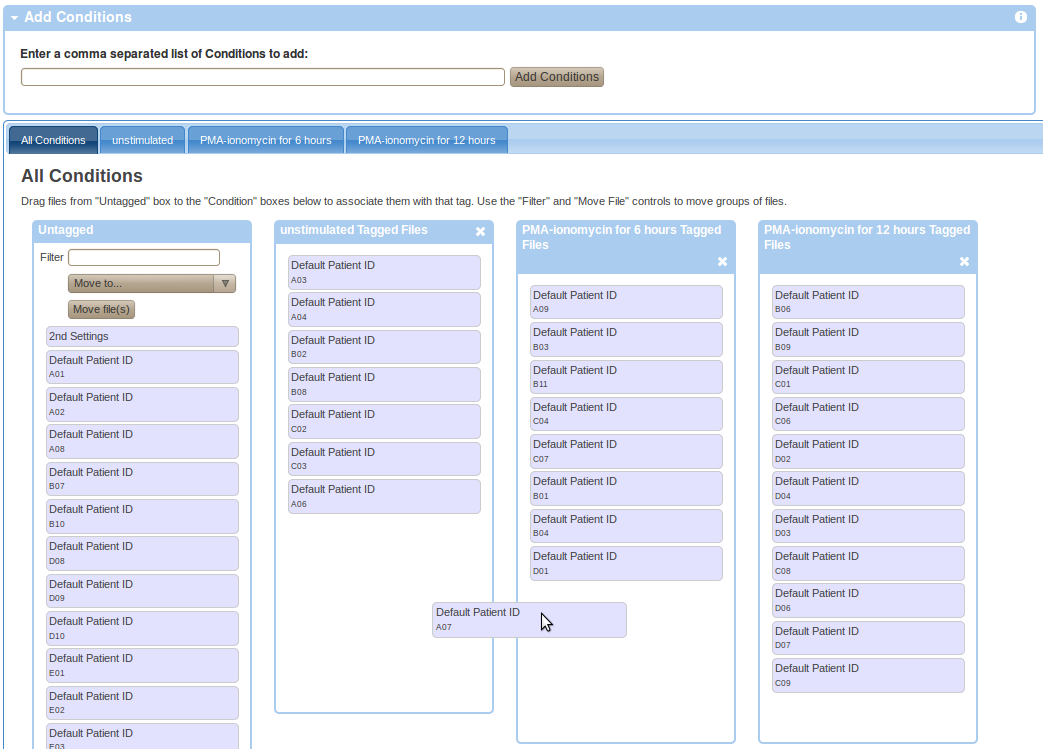Select Default Patient ID A09 in 6 hours box
The image size is (1043, 749).
625,301
